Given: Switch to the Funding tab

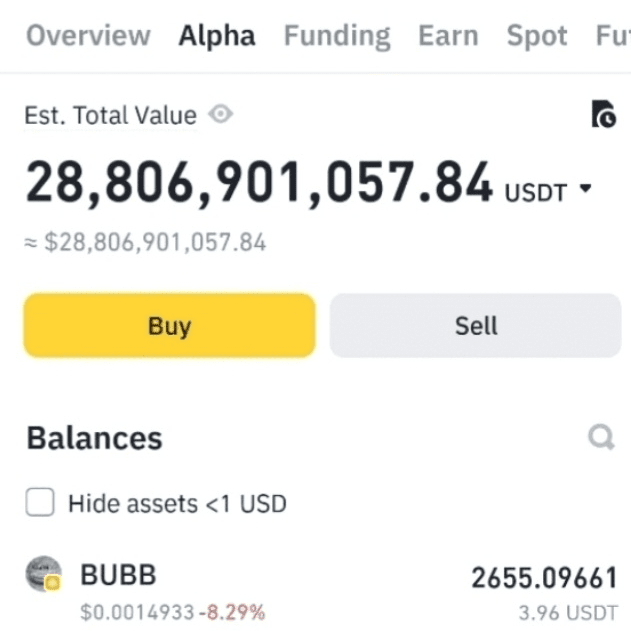Looking at the screenshot, I should tap(337, 37).
